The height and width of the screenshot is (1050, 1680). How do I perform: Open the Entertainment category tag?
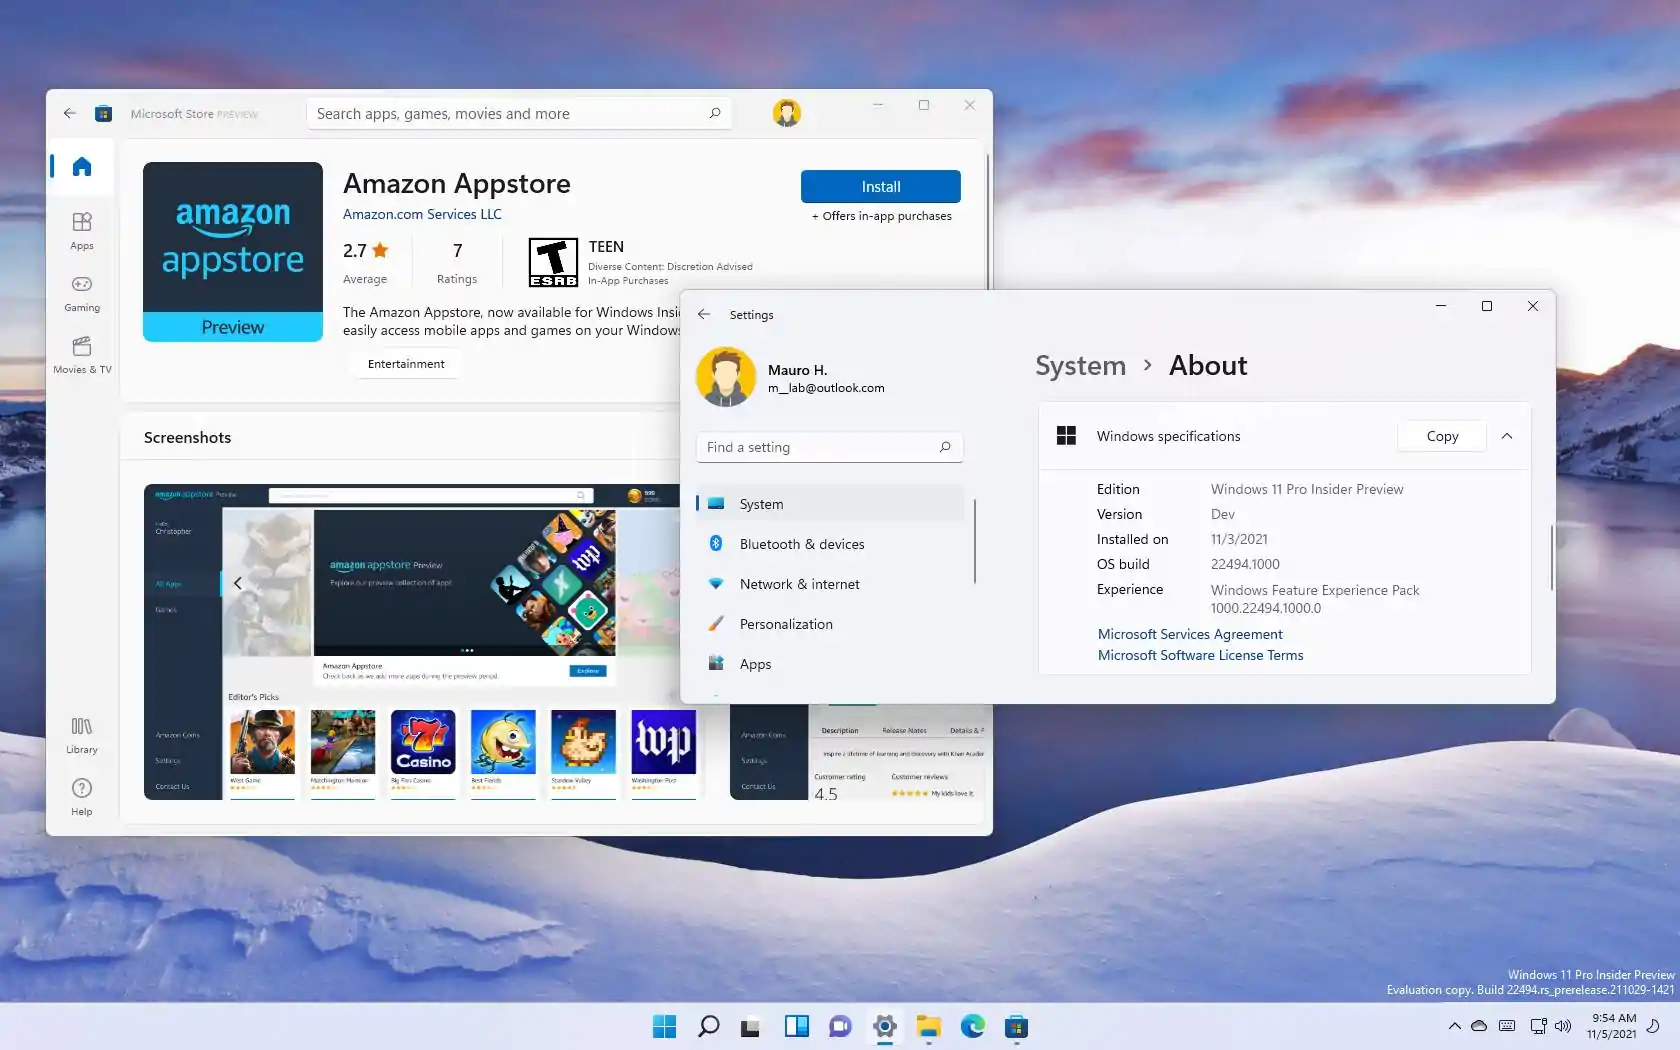[x=405, y=363]
